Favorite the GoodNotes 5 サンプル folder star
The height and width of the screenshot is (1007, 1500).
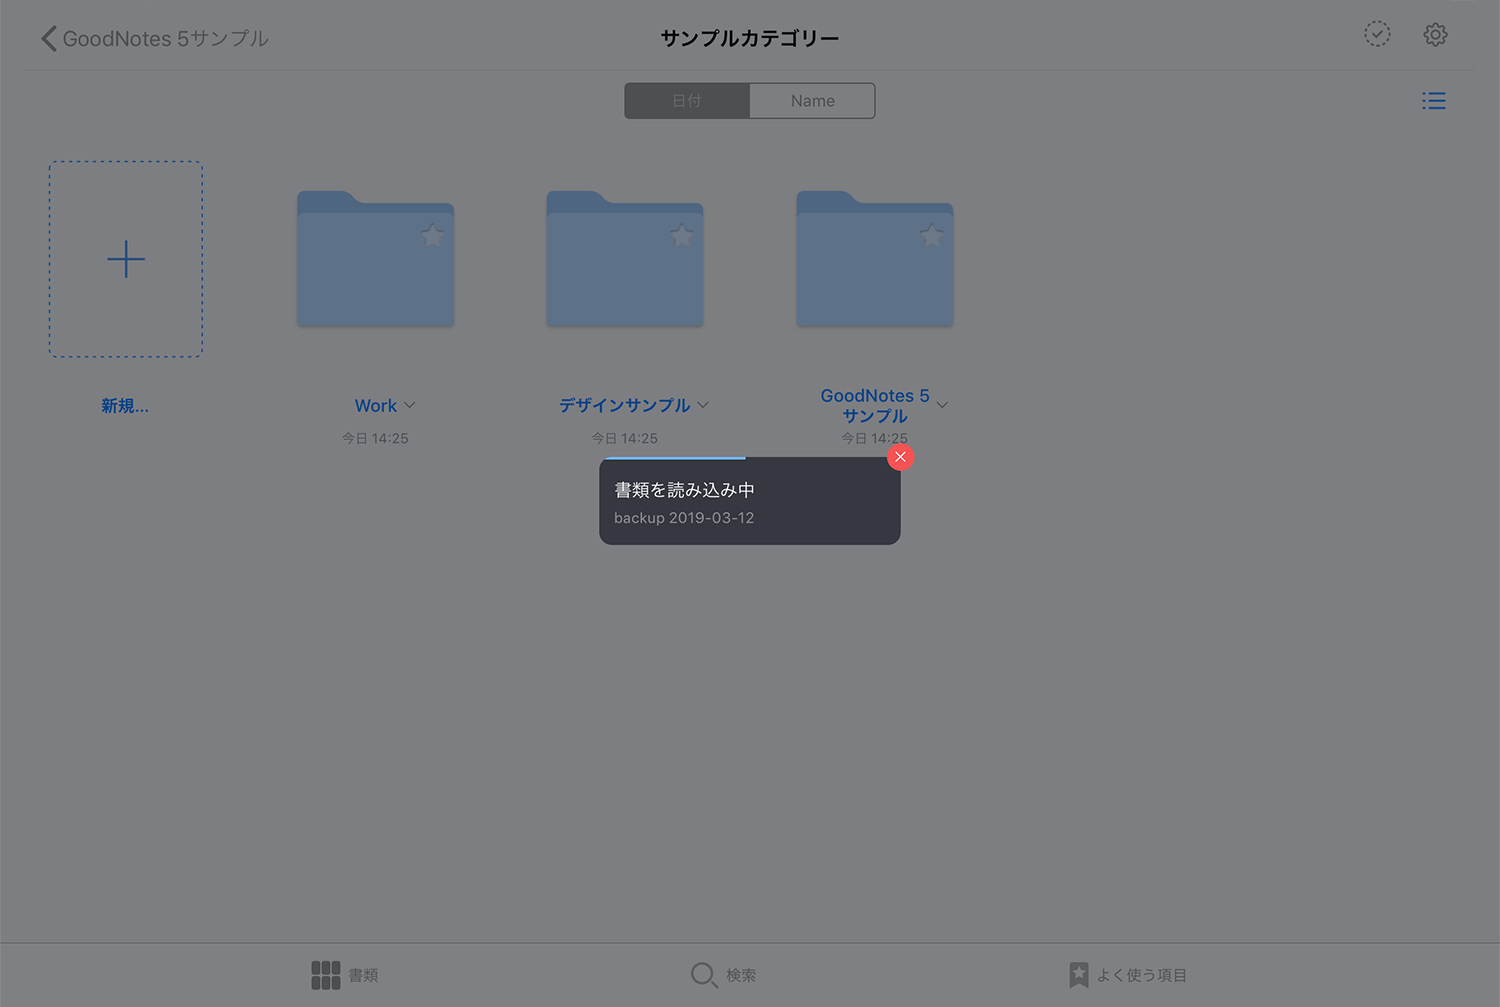tap(932, 236)
